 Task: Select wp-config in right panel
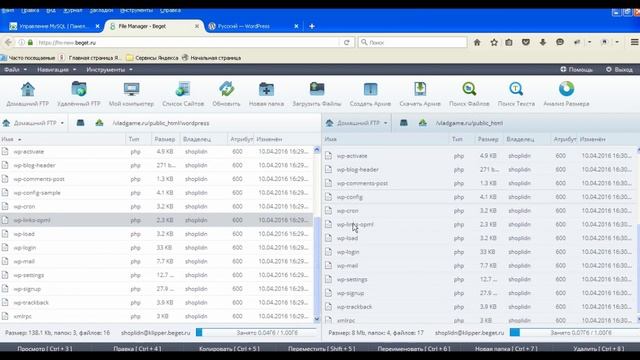480,197
